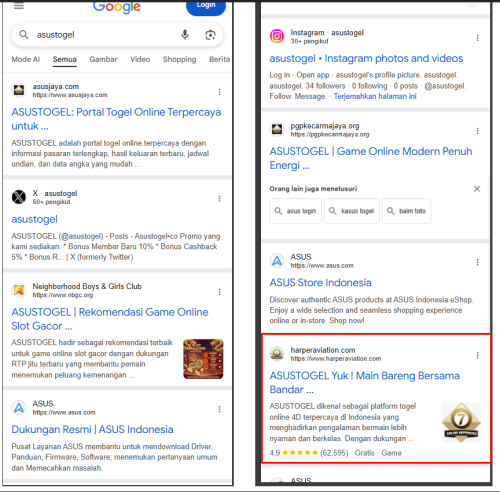The height and width of the screenshot is (492, 500).
Task: Close the 'Orang lain juga menelusuri' panel
Action: [x=477, y=189]
